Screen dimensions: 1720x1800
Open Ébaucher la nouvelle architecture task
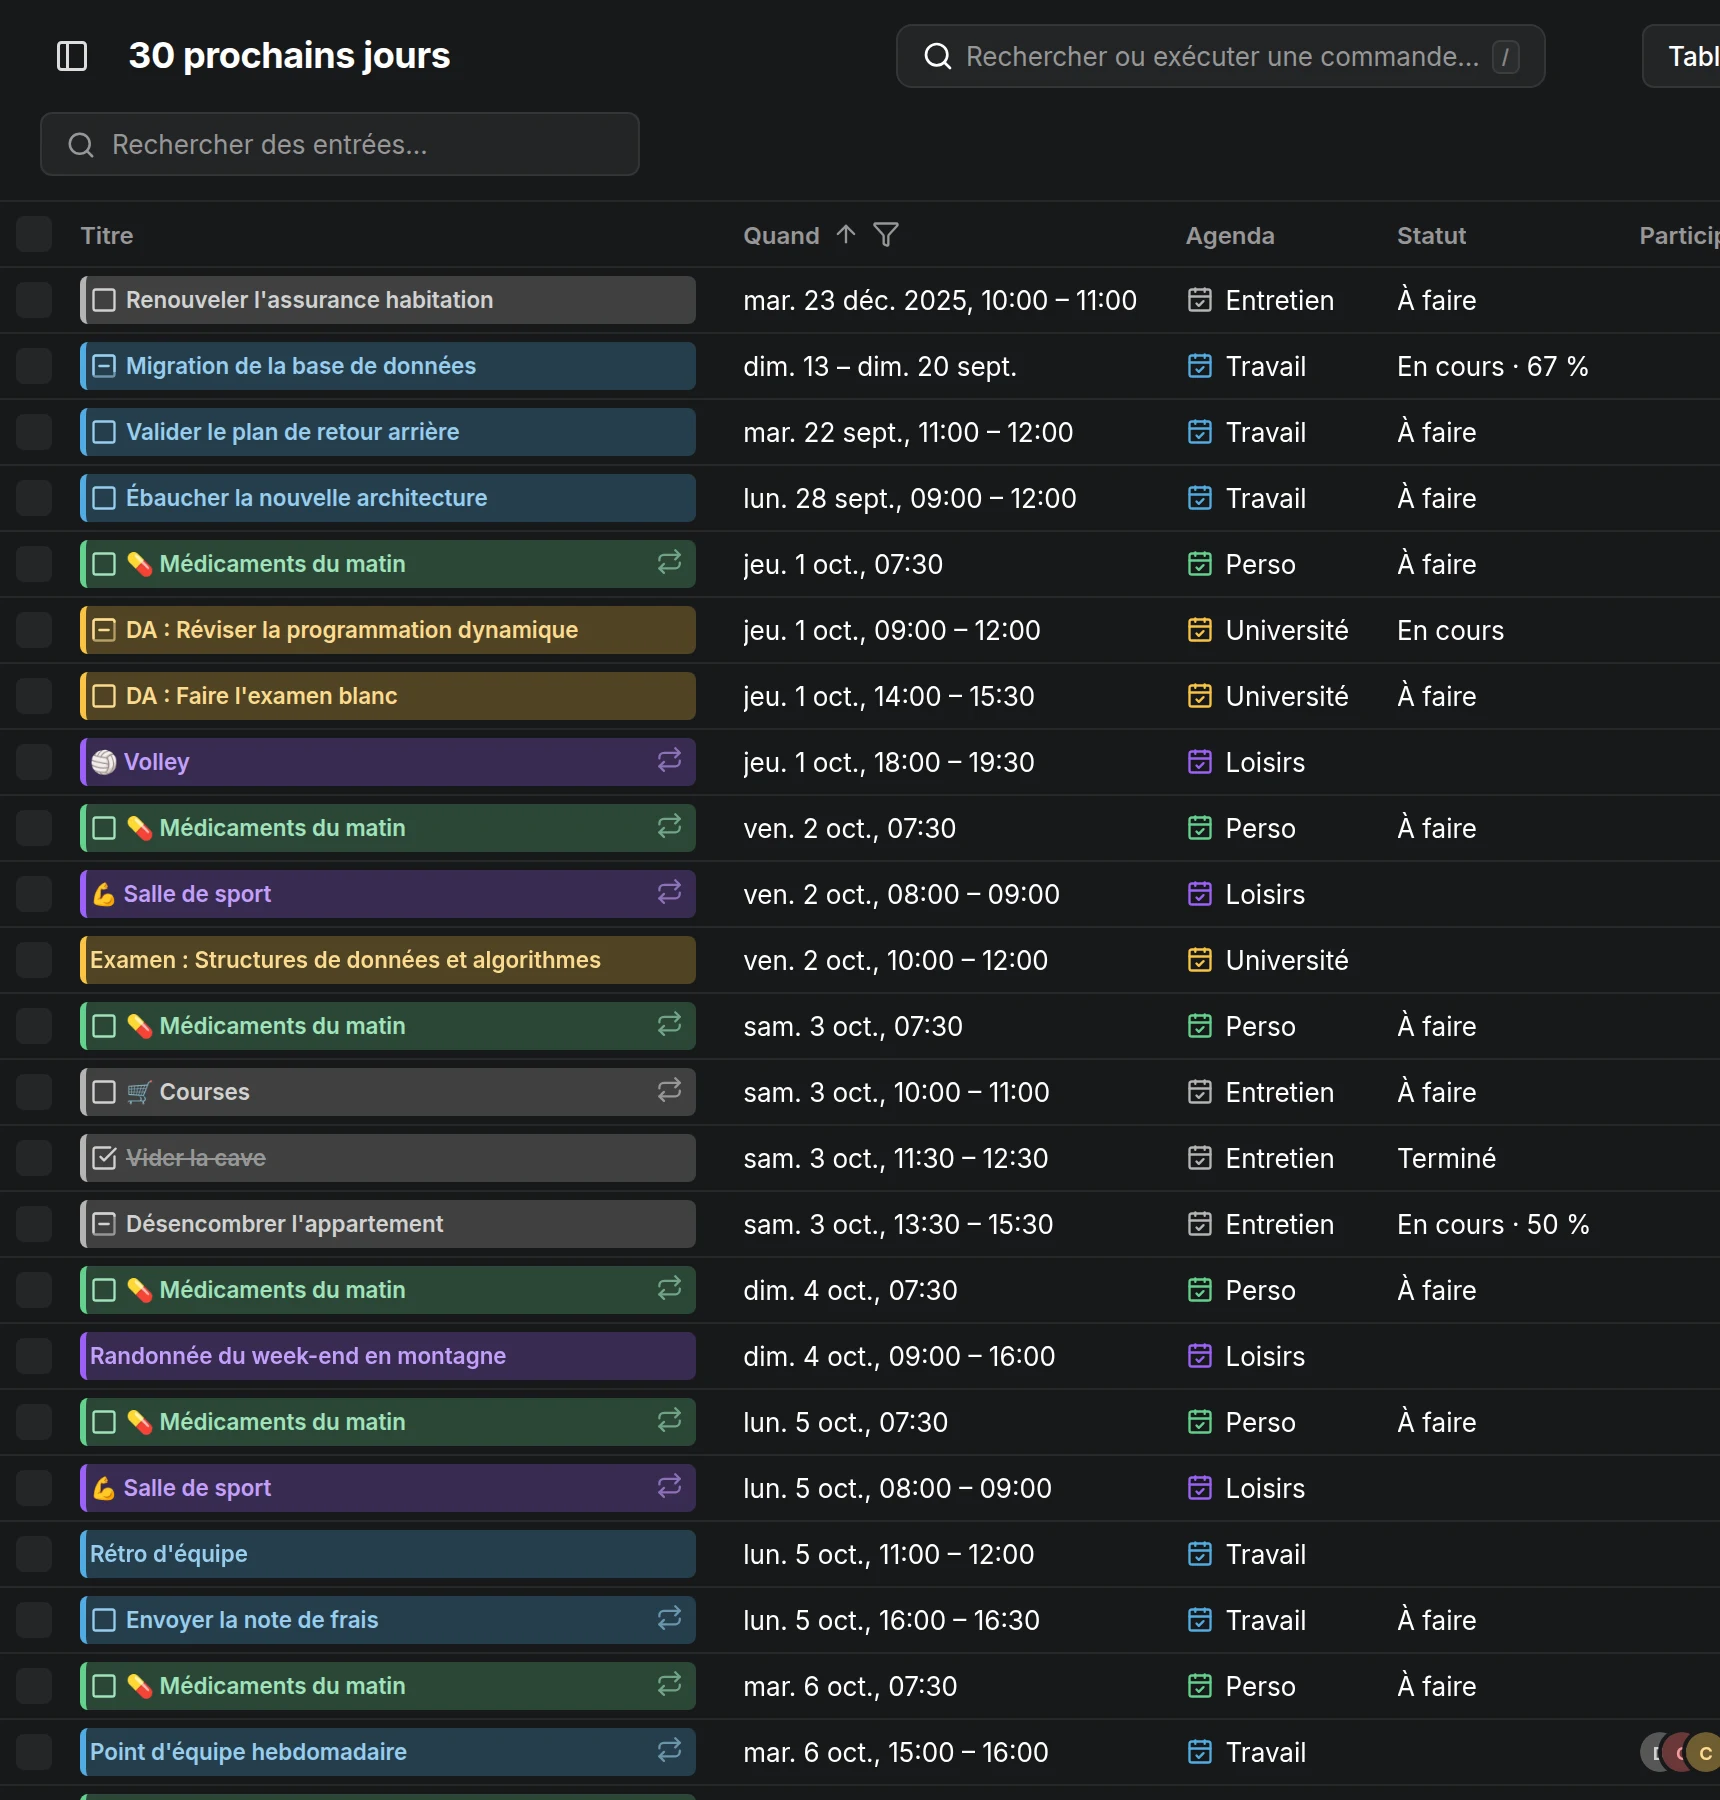tap(388, 498)
